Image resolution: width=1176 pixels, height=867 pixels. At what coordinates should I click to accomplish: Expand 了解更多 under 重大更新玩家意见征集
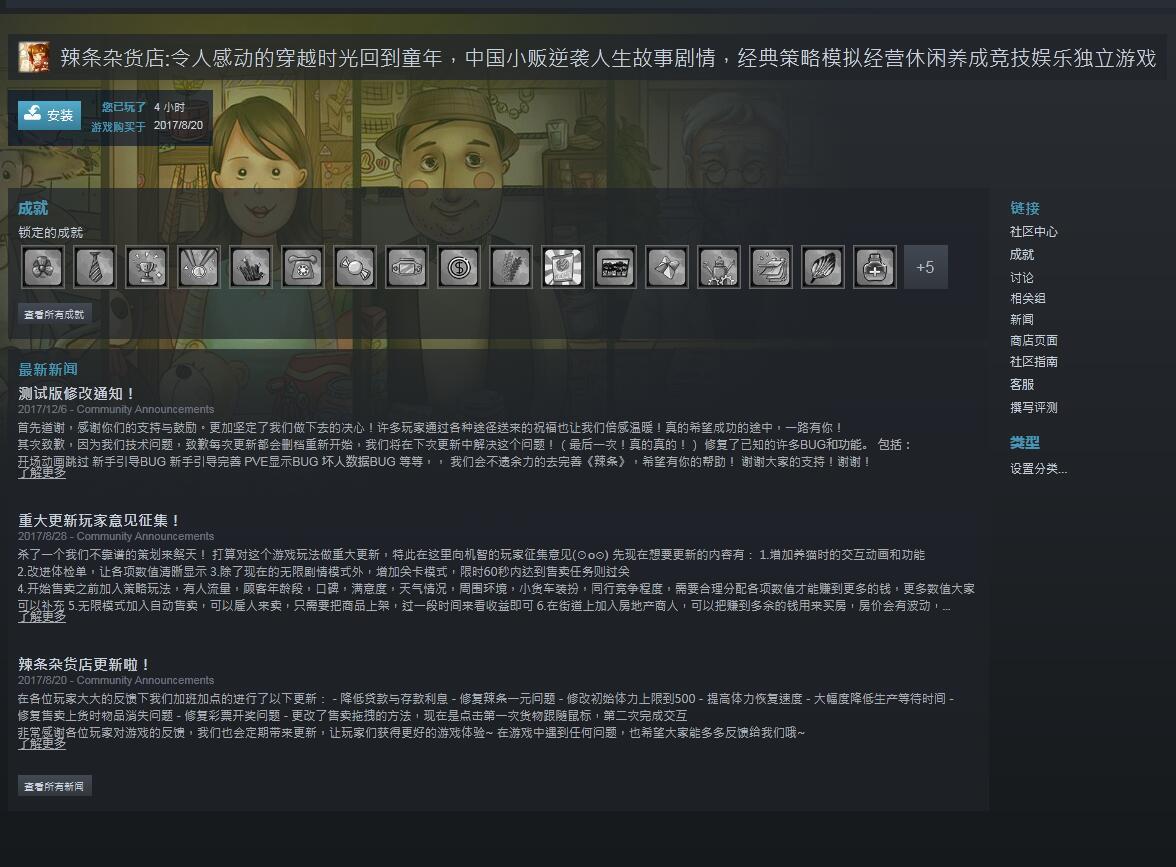coord(42,616)
